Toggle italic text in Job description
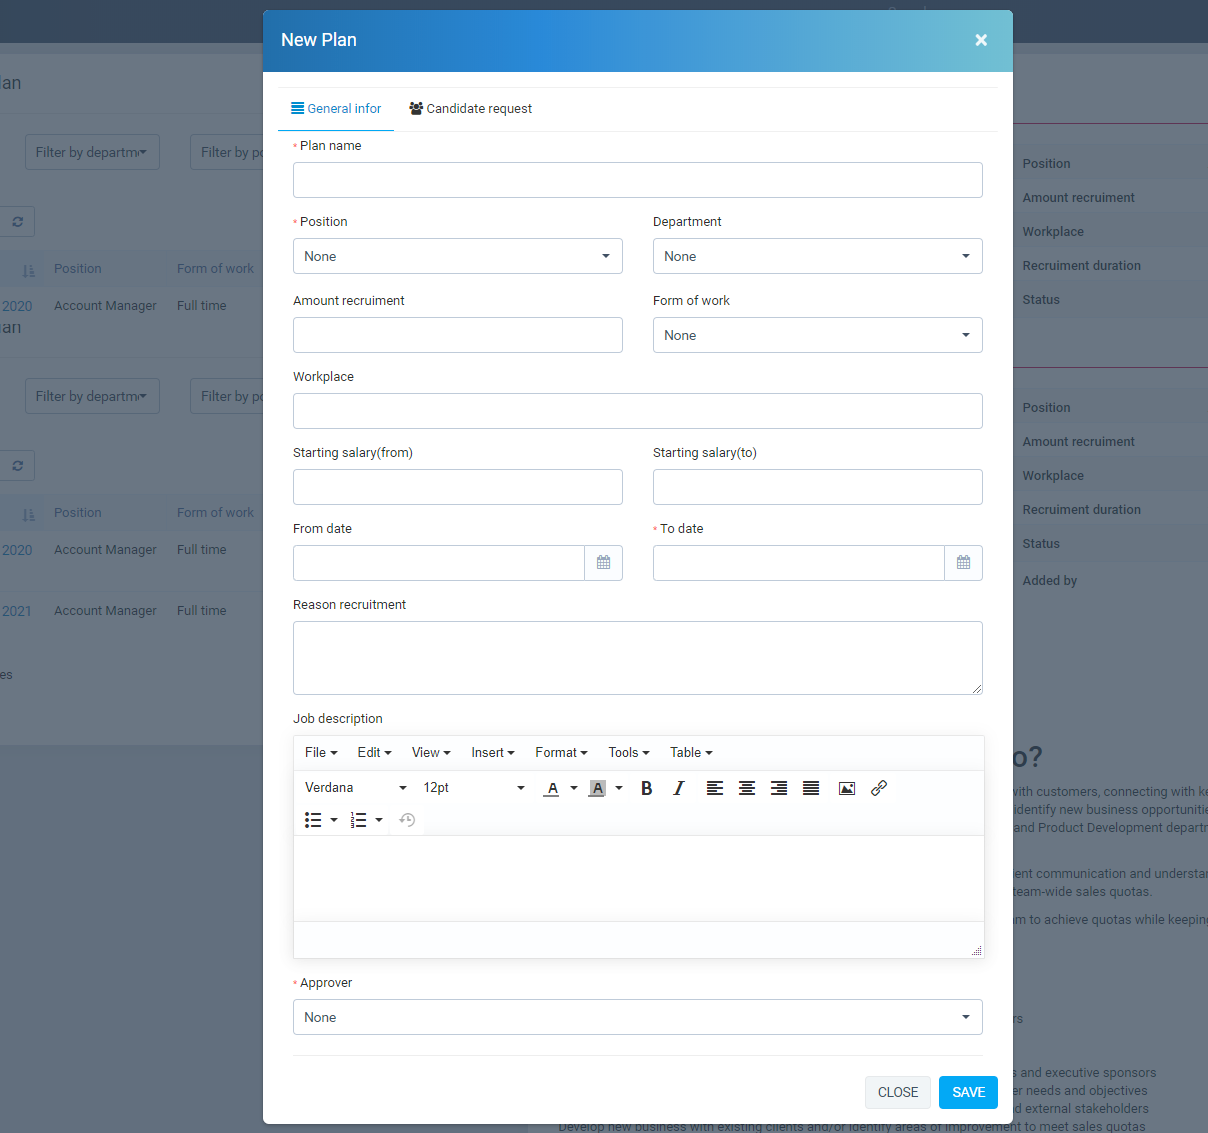This screenshot has height=1133, width=1208. point(679,788)
